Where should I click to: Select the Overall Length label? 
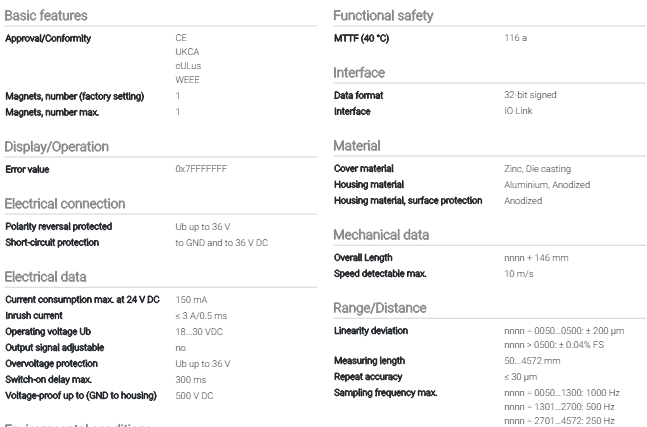coord(363,258)
